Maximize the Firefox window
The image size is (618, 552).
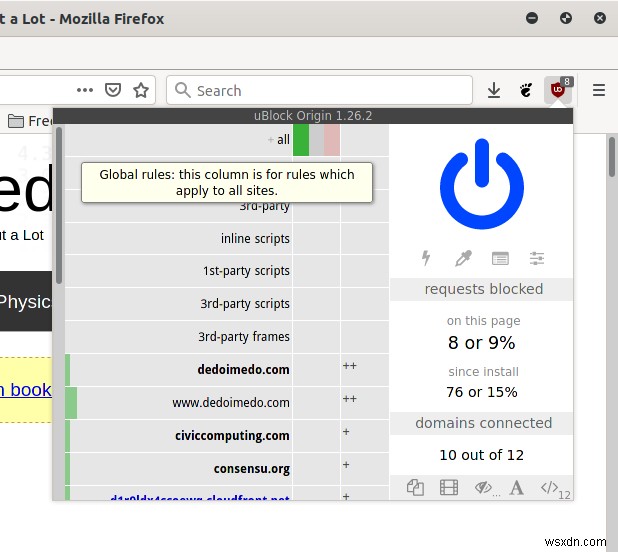pos(566,18)
